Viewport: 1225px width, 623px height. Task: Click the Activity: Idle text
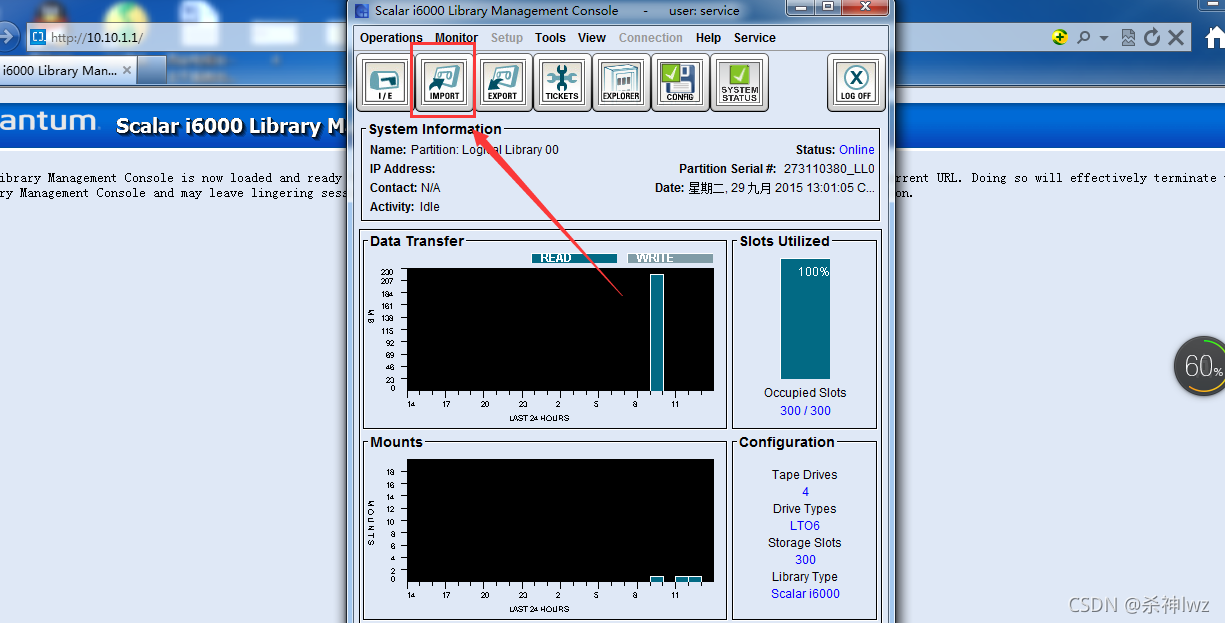(404, 207)
